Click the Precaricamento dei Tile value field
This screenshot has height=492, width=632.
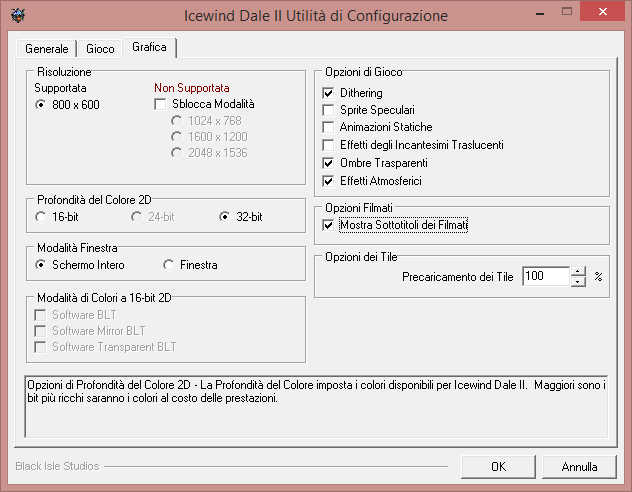coord(546,276)
